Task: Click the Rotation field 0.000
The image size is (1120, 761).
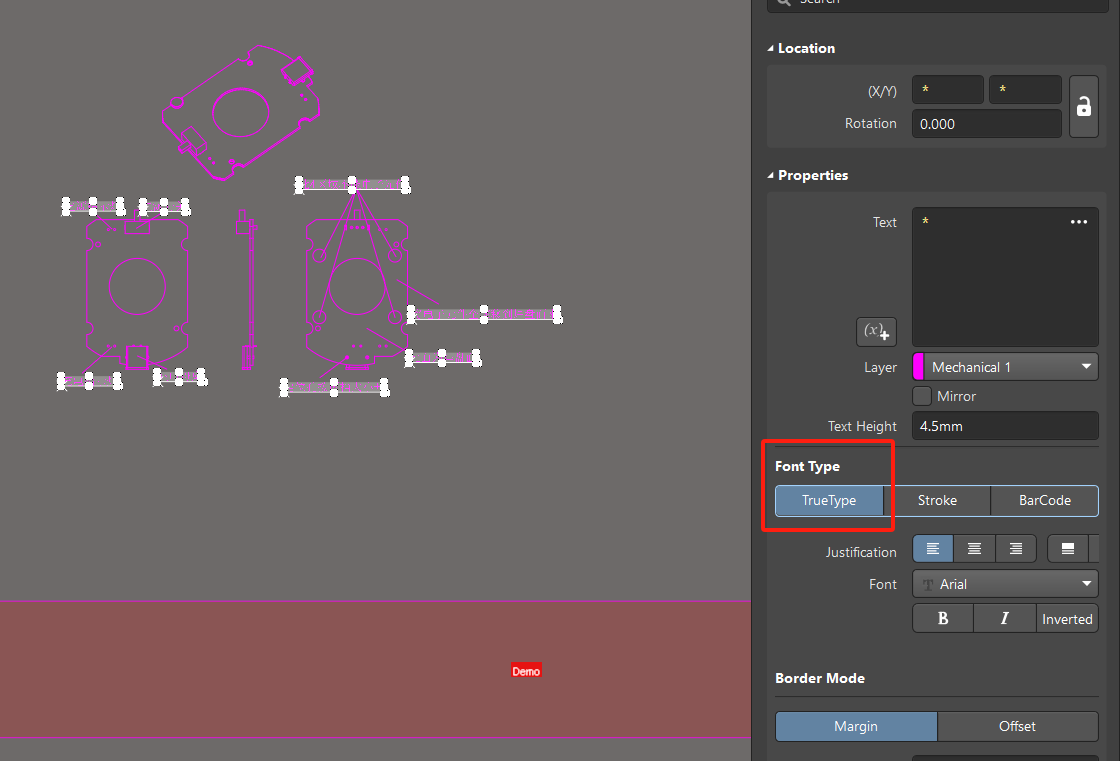Action: click(986, 124)
